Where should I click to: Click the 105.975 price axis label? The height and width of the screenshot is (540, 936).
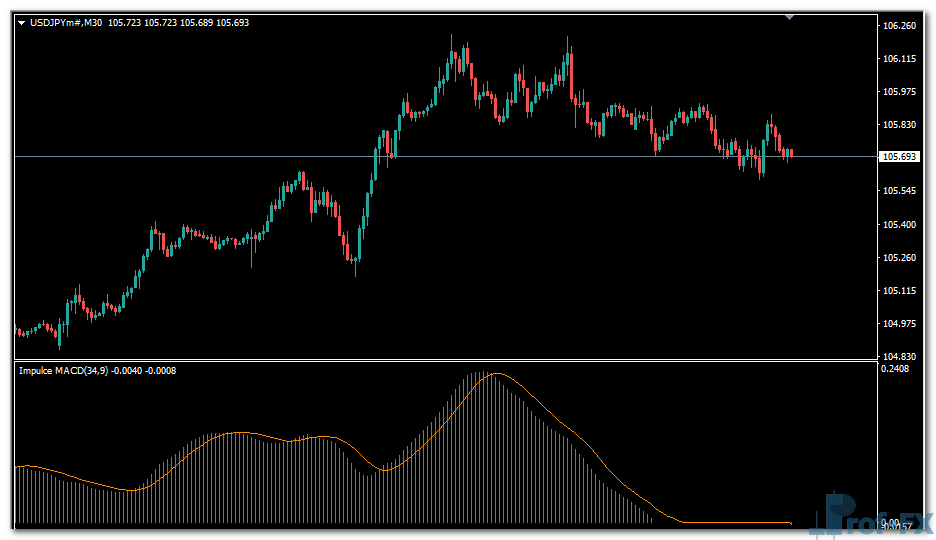pyautogui.click(x=899, y=92)
